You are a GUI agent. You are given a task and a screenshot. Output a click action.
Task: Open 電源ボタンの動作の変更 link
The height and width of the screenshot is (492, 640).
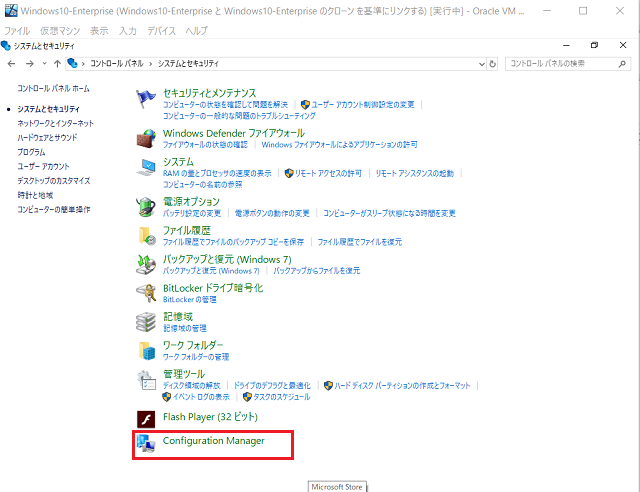[x=272, y=213]
